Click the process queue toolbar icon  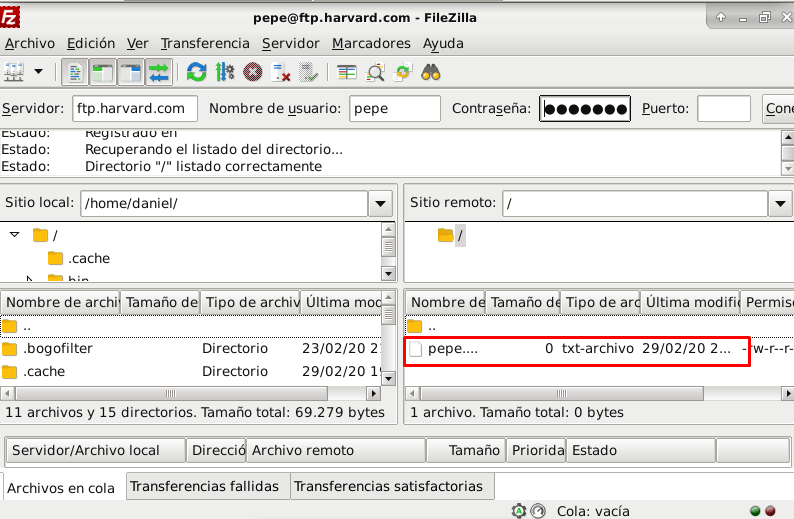click(225, 72)
